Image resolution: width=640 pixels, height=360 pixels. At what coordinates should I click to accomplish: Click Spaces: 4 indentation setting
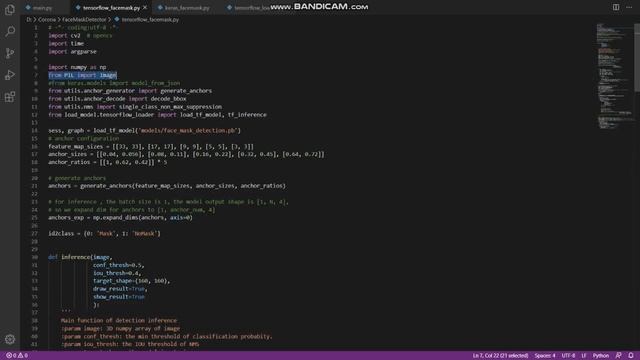pyautogui.click(x=545, y=356)
